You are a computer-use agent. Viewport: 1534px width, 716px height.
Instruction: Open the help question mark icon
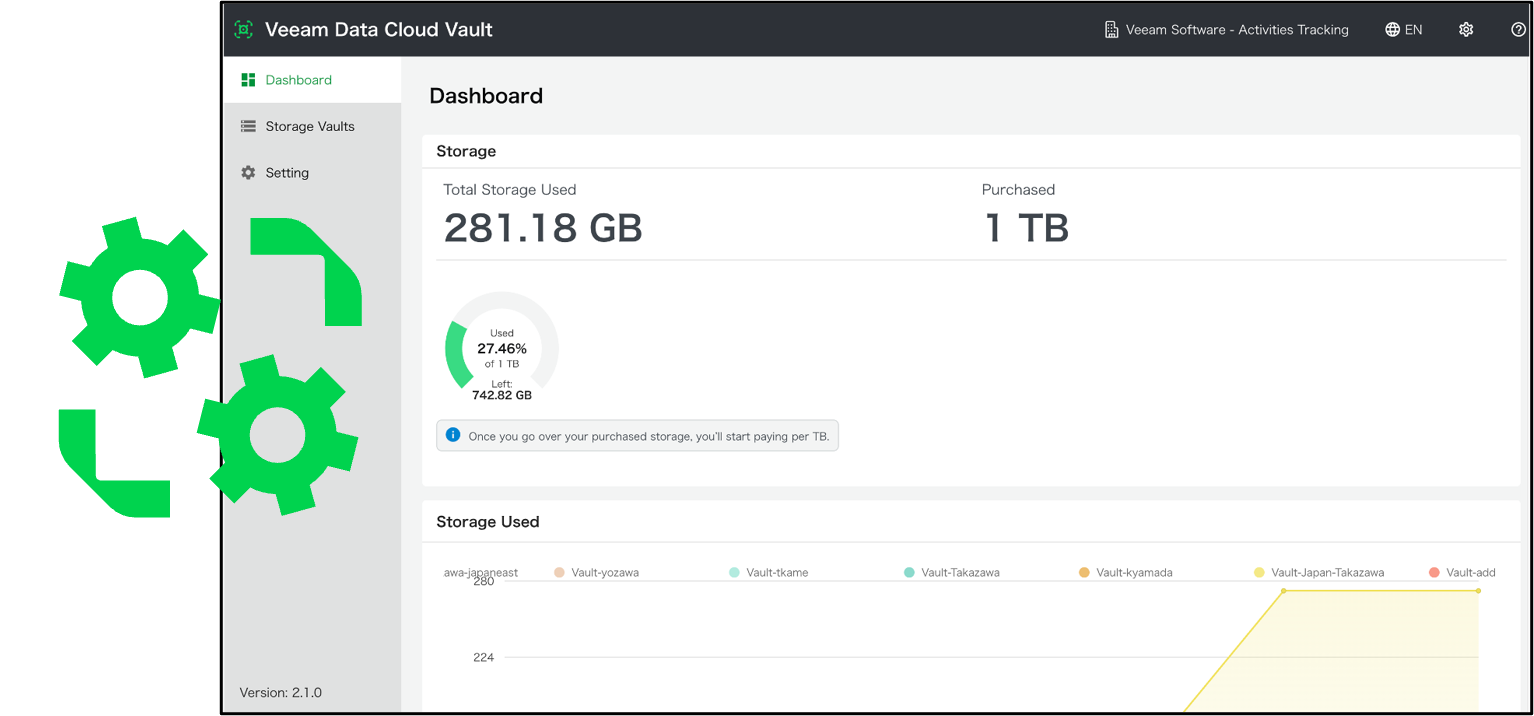tap(1519, 29)
